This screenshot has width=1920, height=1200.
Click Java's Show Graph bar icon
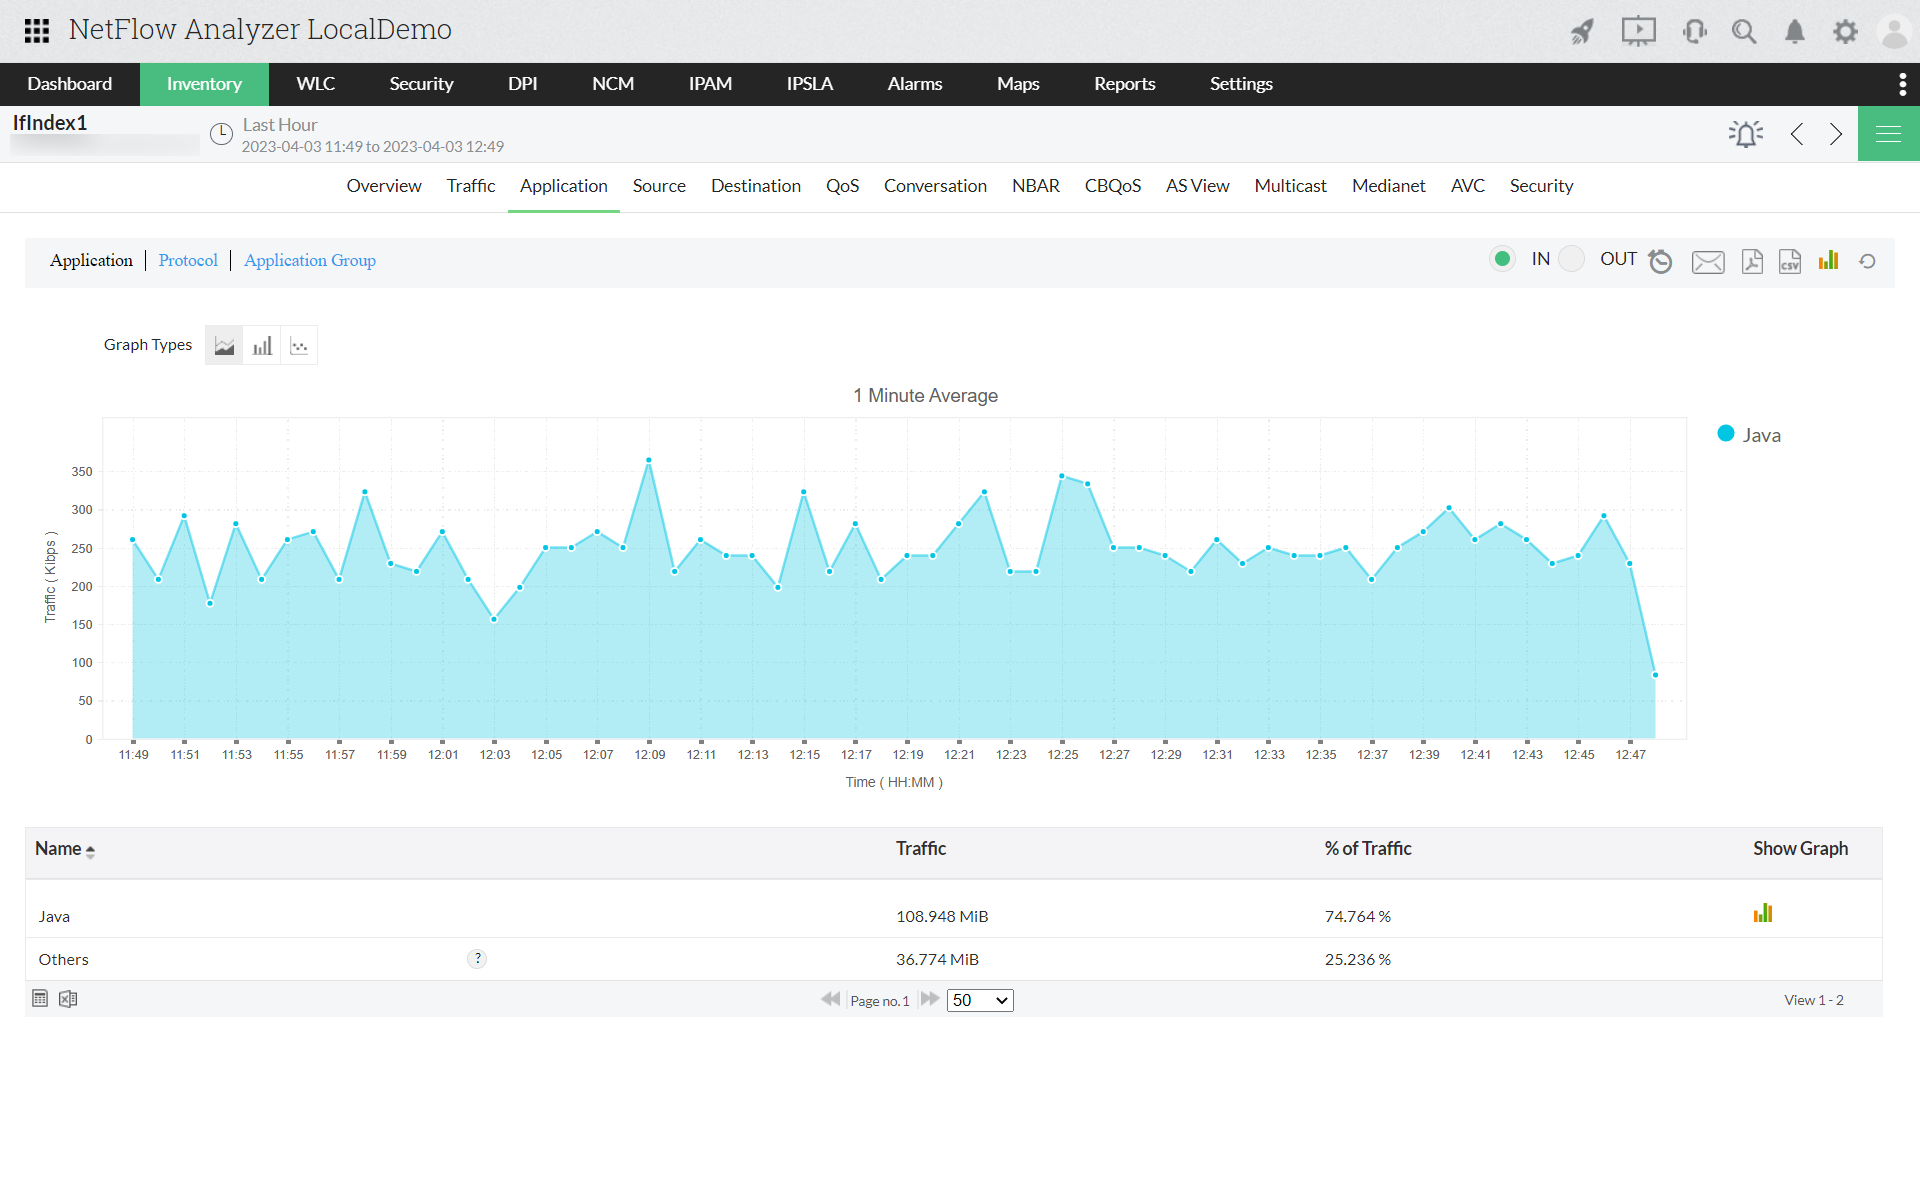(1763, 913)
